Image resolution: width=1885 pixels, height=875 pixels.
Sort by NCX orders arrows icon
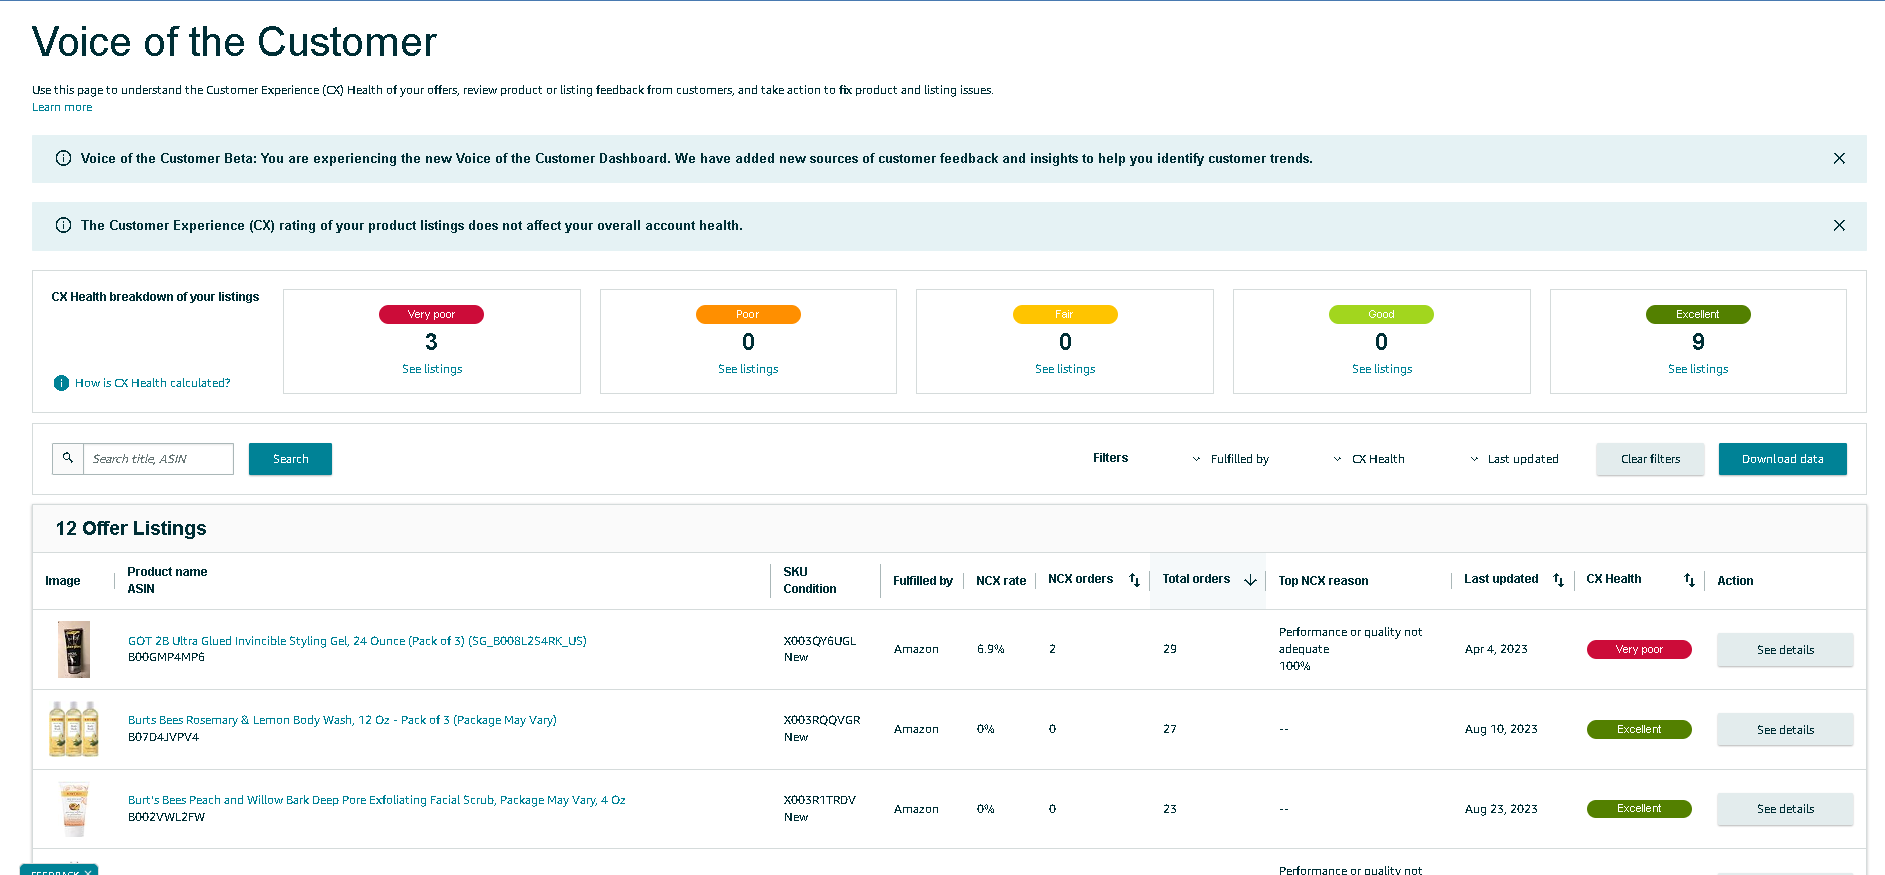pyautogui.click(x=1134, y=580)
